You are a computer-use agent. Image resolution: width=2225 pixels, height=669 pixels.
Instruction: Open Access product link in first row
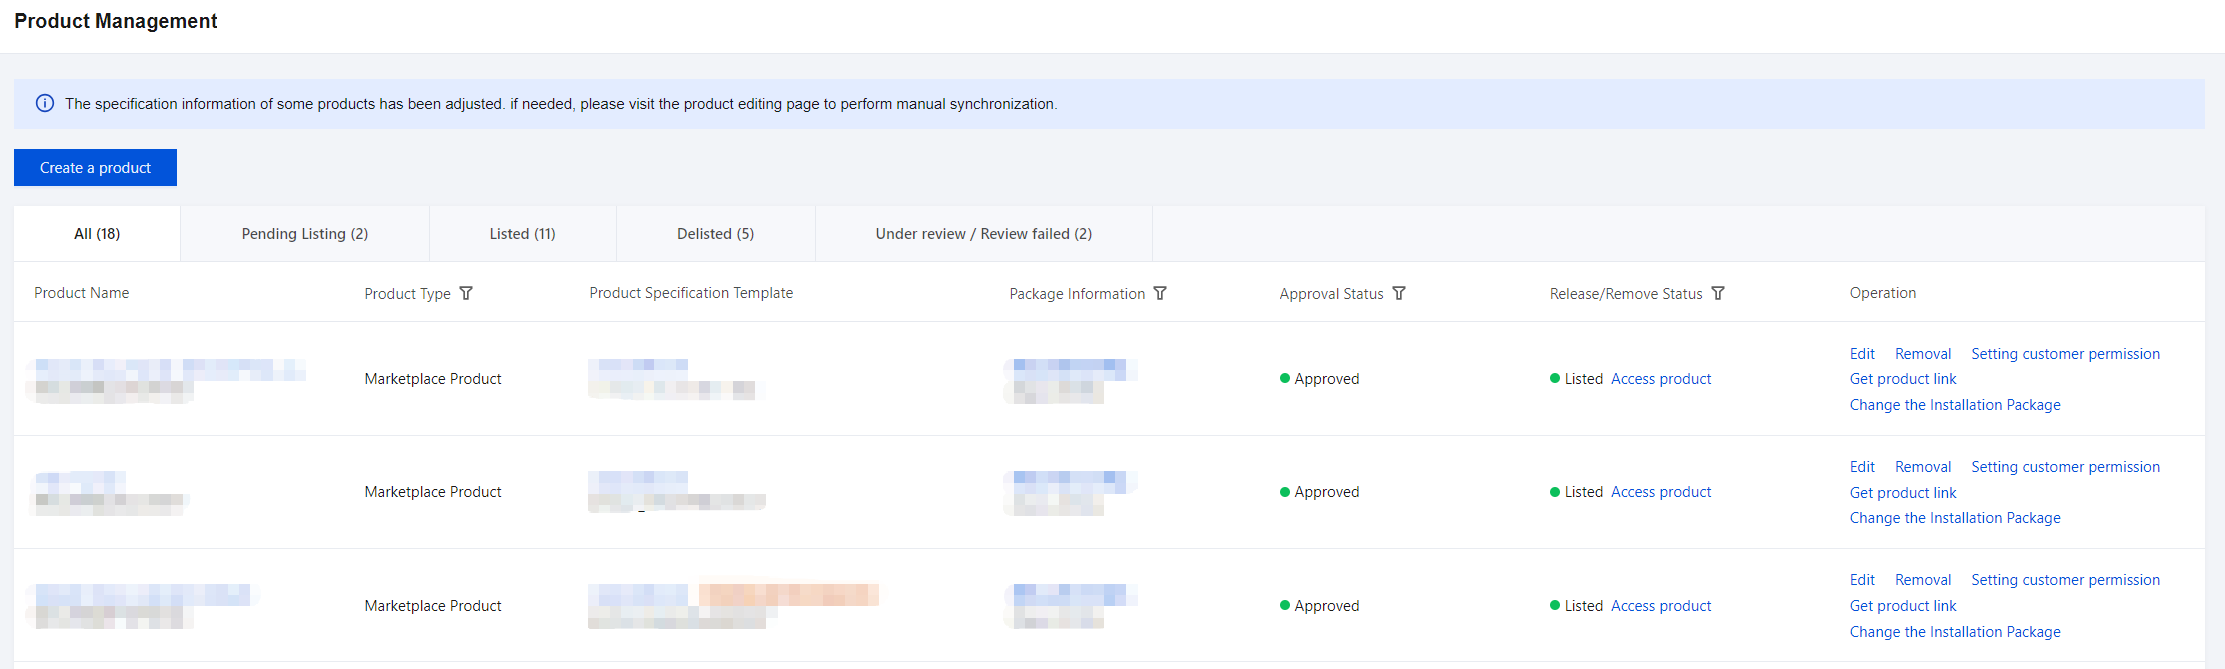click(1661, 378)
